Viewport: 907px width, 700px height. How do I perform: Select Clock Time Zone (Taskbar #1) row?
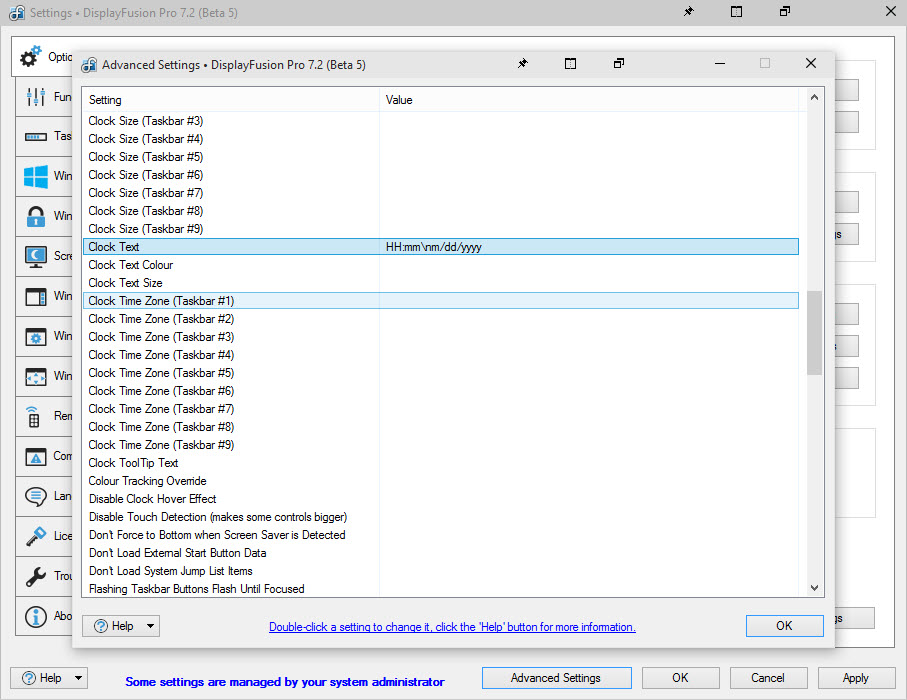point(230,301)
